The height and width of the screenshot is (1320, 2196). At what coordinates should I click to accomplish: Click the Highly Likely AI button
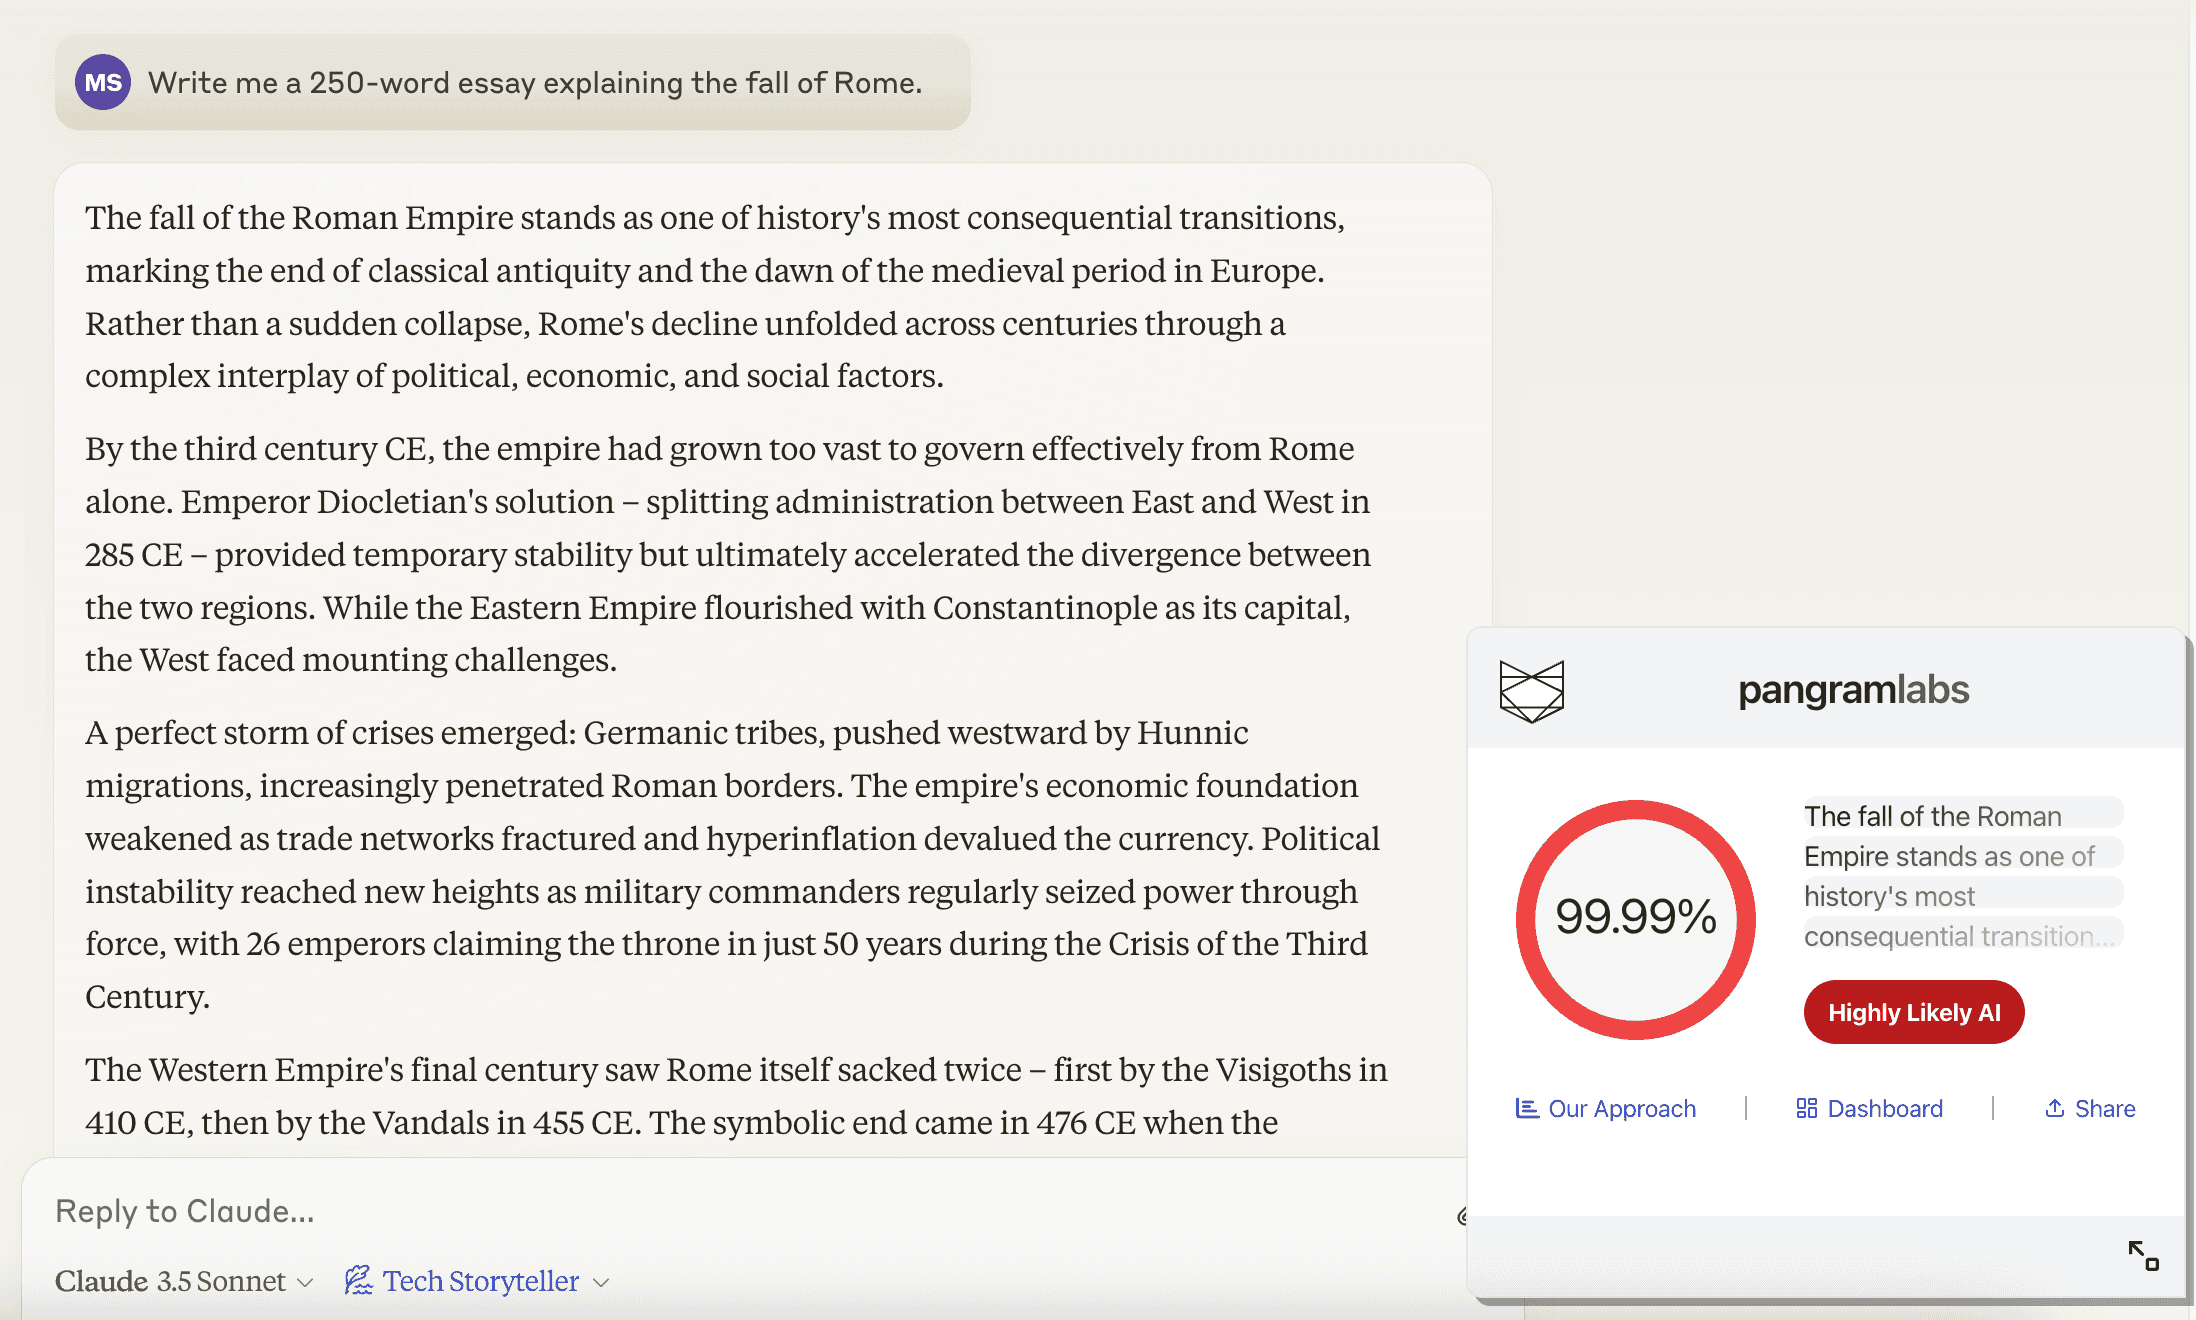coord(1913,1012)
